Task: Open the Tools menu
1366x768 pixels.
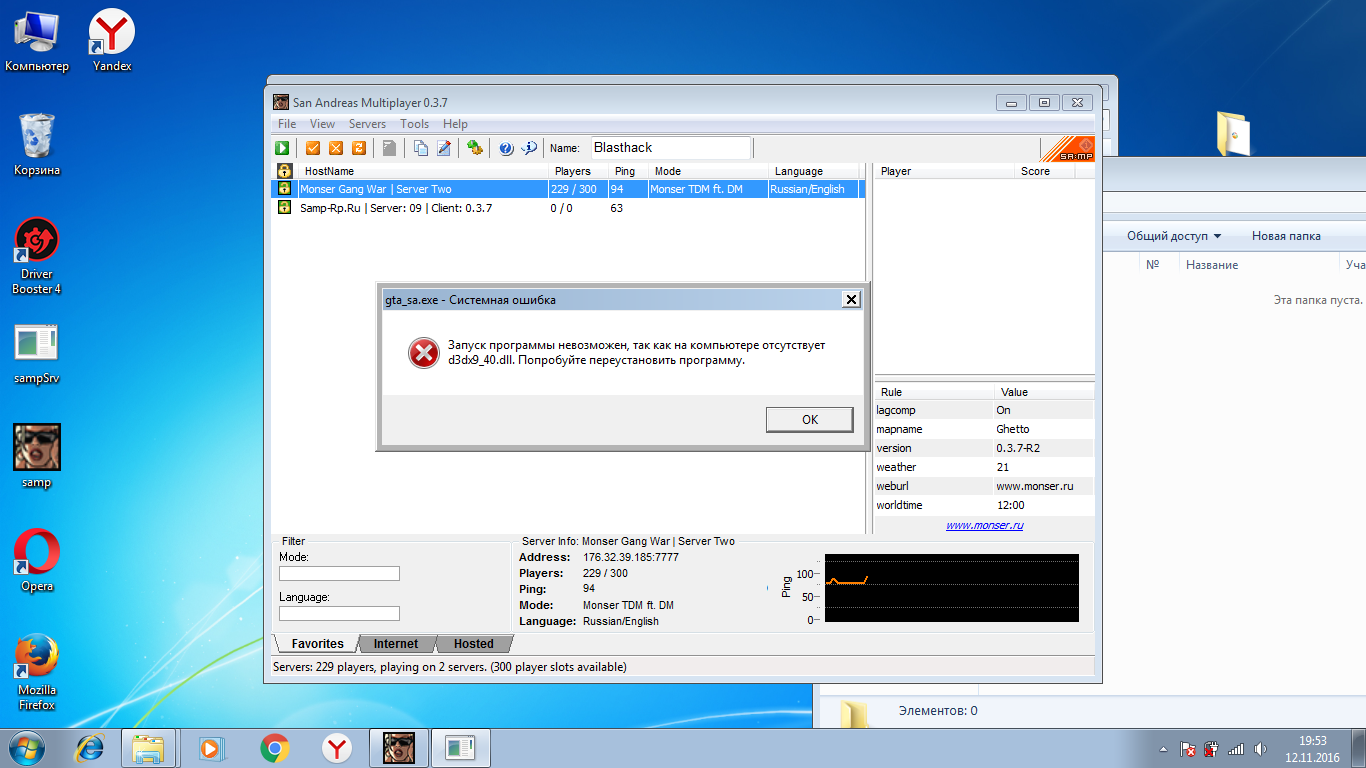Action: point(414,124)
